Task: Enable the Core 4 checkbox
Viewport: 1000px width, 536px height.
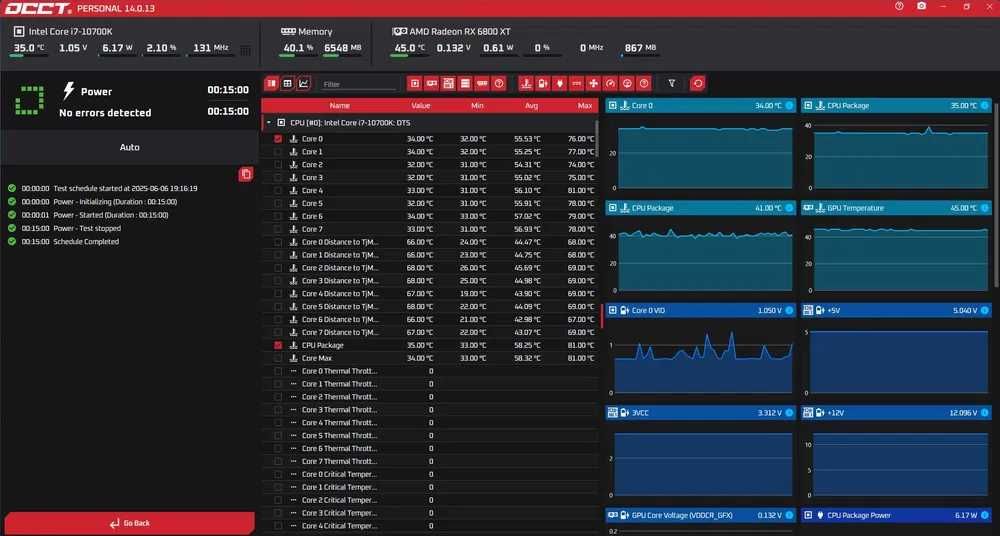Action: pos(278,190)
